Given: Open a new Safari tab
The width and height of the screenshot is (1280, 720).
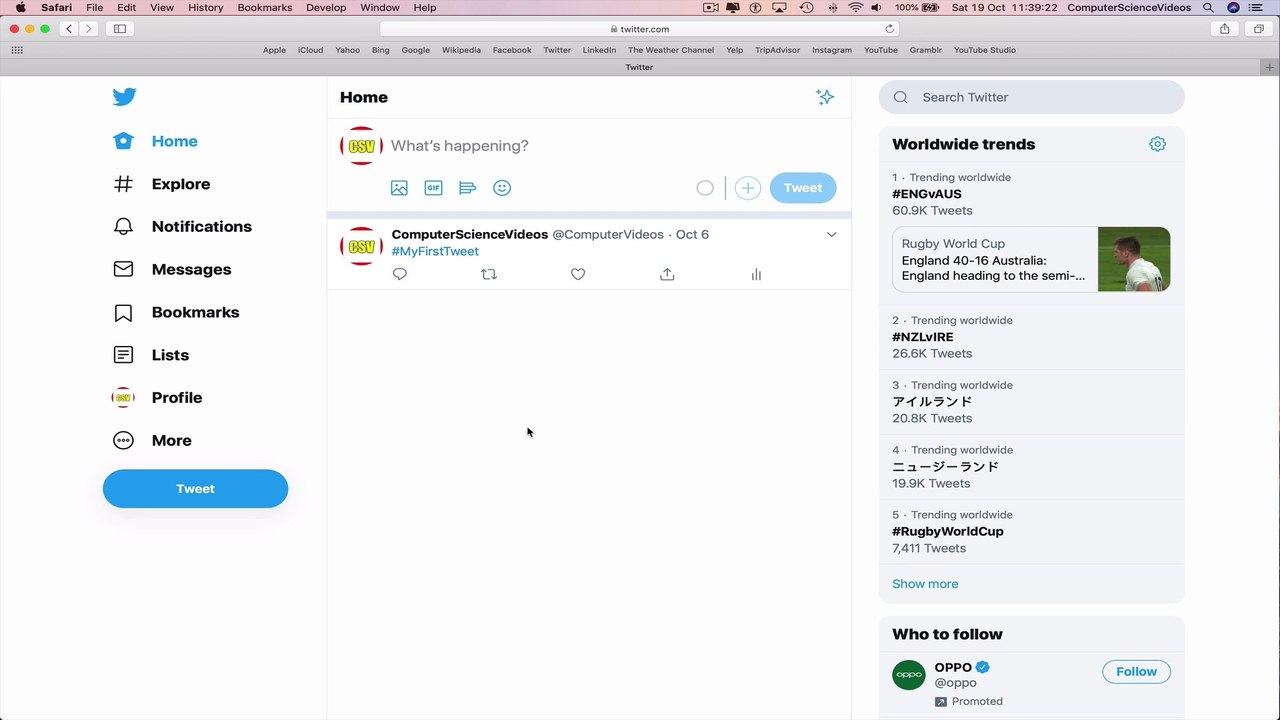Looking at the screenshot, I should click(1271, 67).
